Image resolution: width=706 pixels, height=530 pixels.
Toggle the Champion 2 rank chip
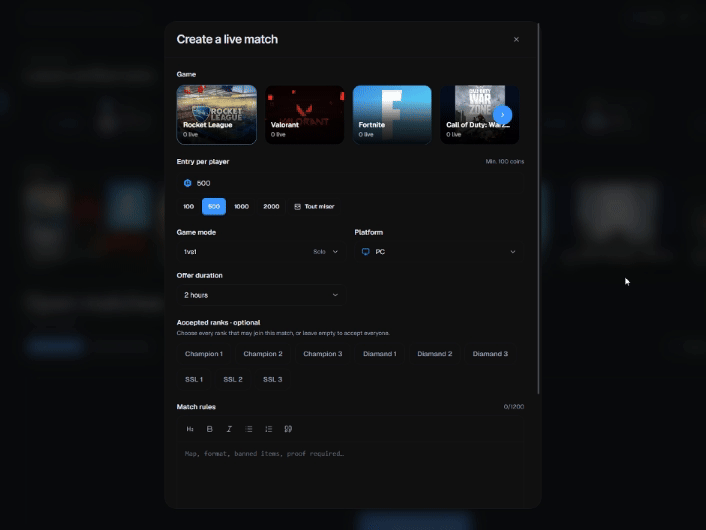[263, 354]
